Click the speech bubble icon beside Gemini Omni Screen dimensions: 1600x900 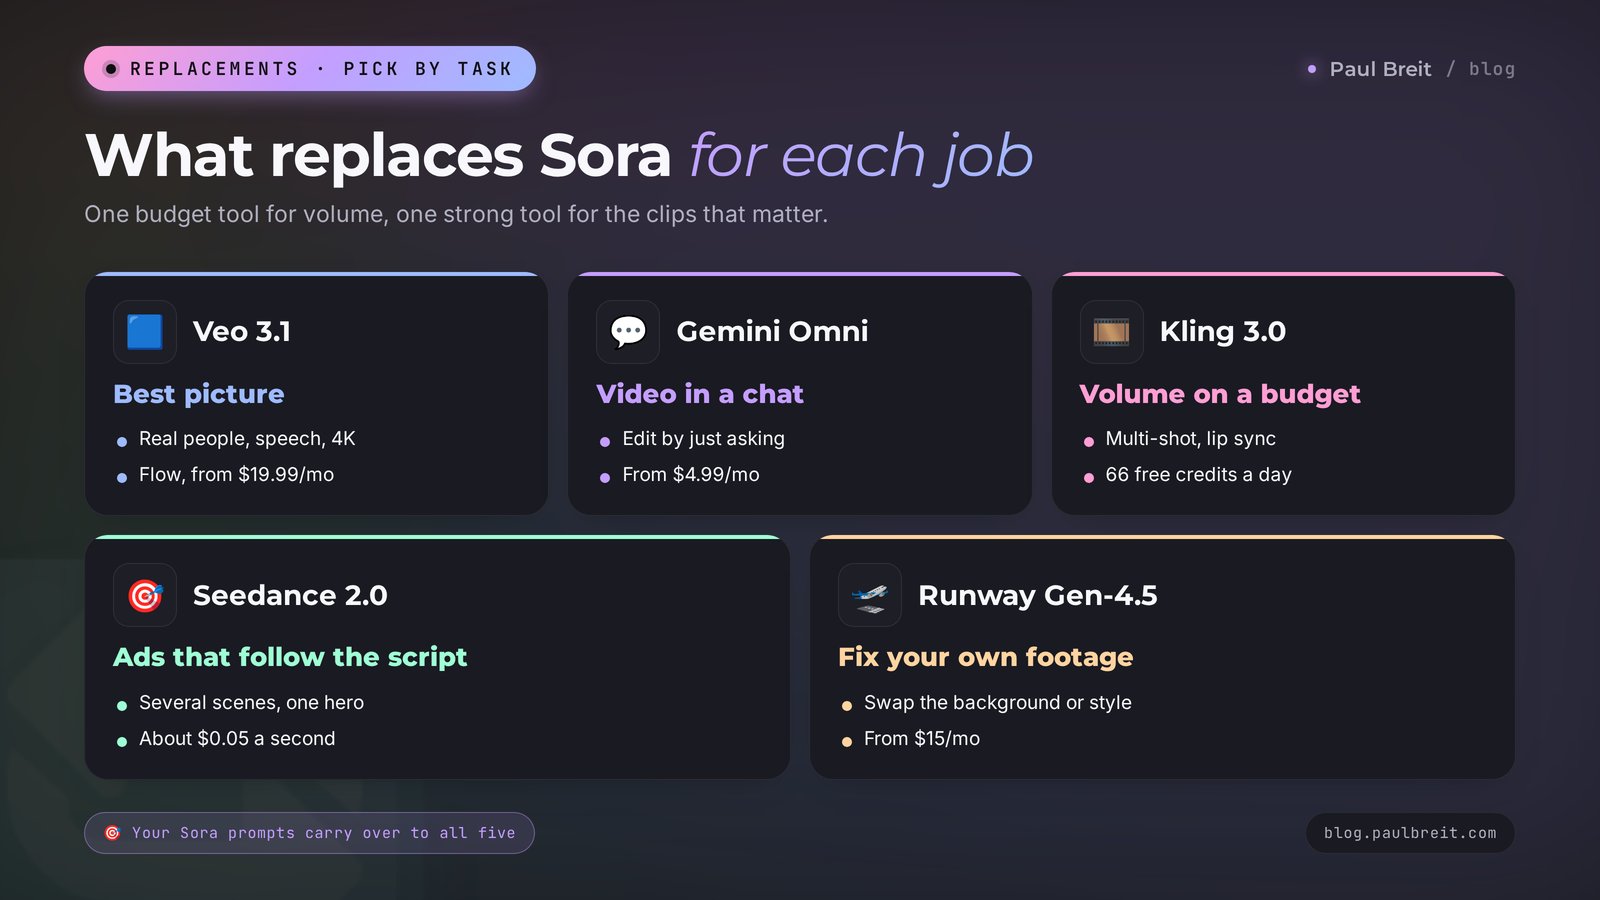(x=628, y=332)
